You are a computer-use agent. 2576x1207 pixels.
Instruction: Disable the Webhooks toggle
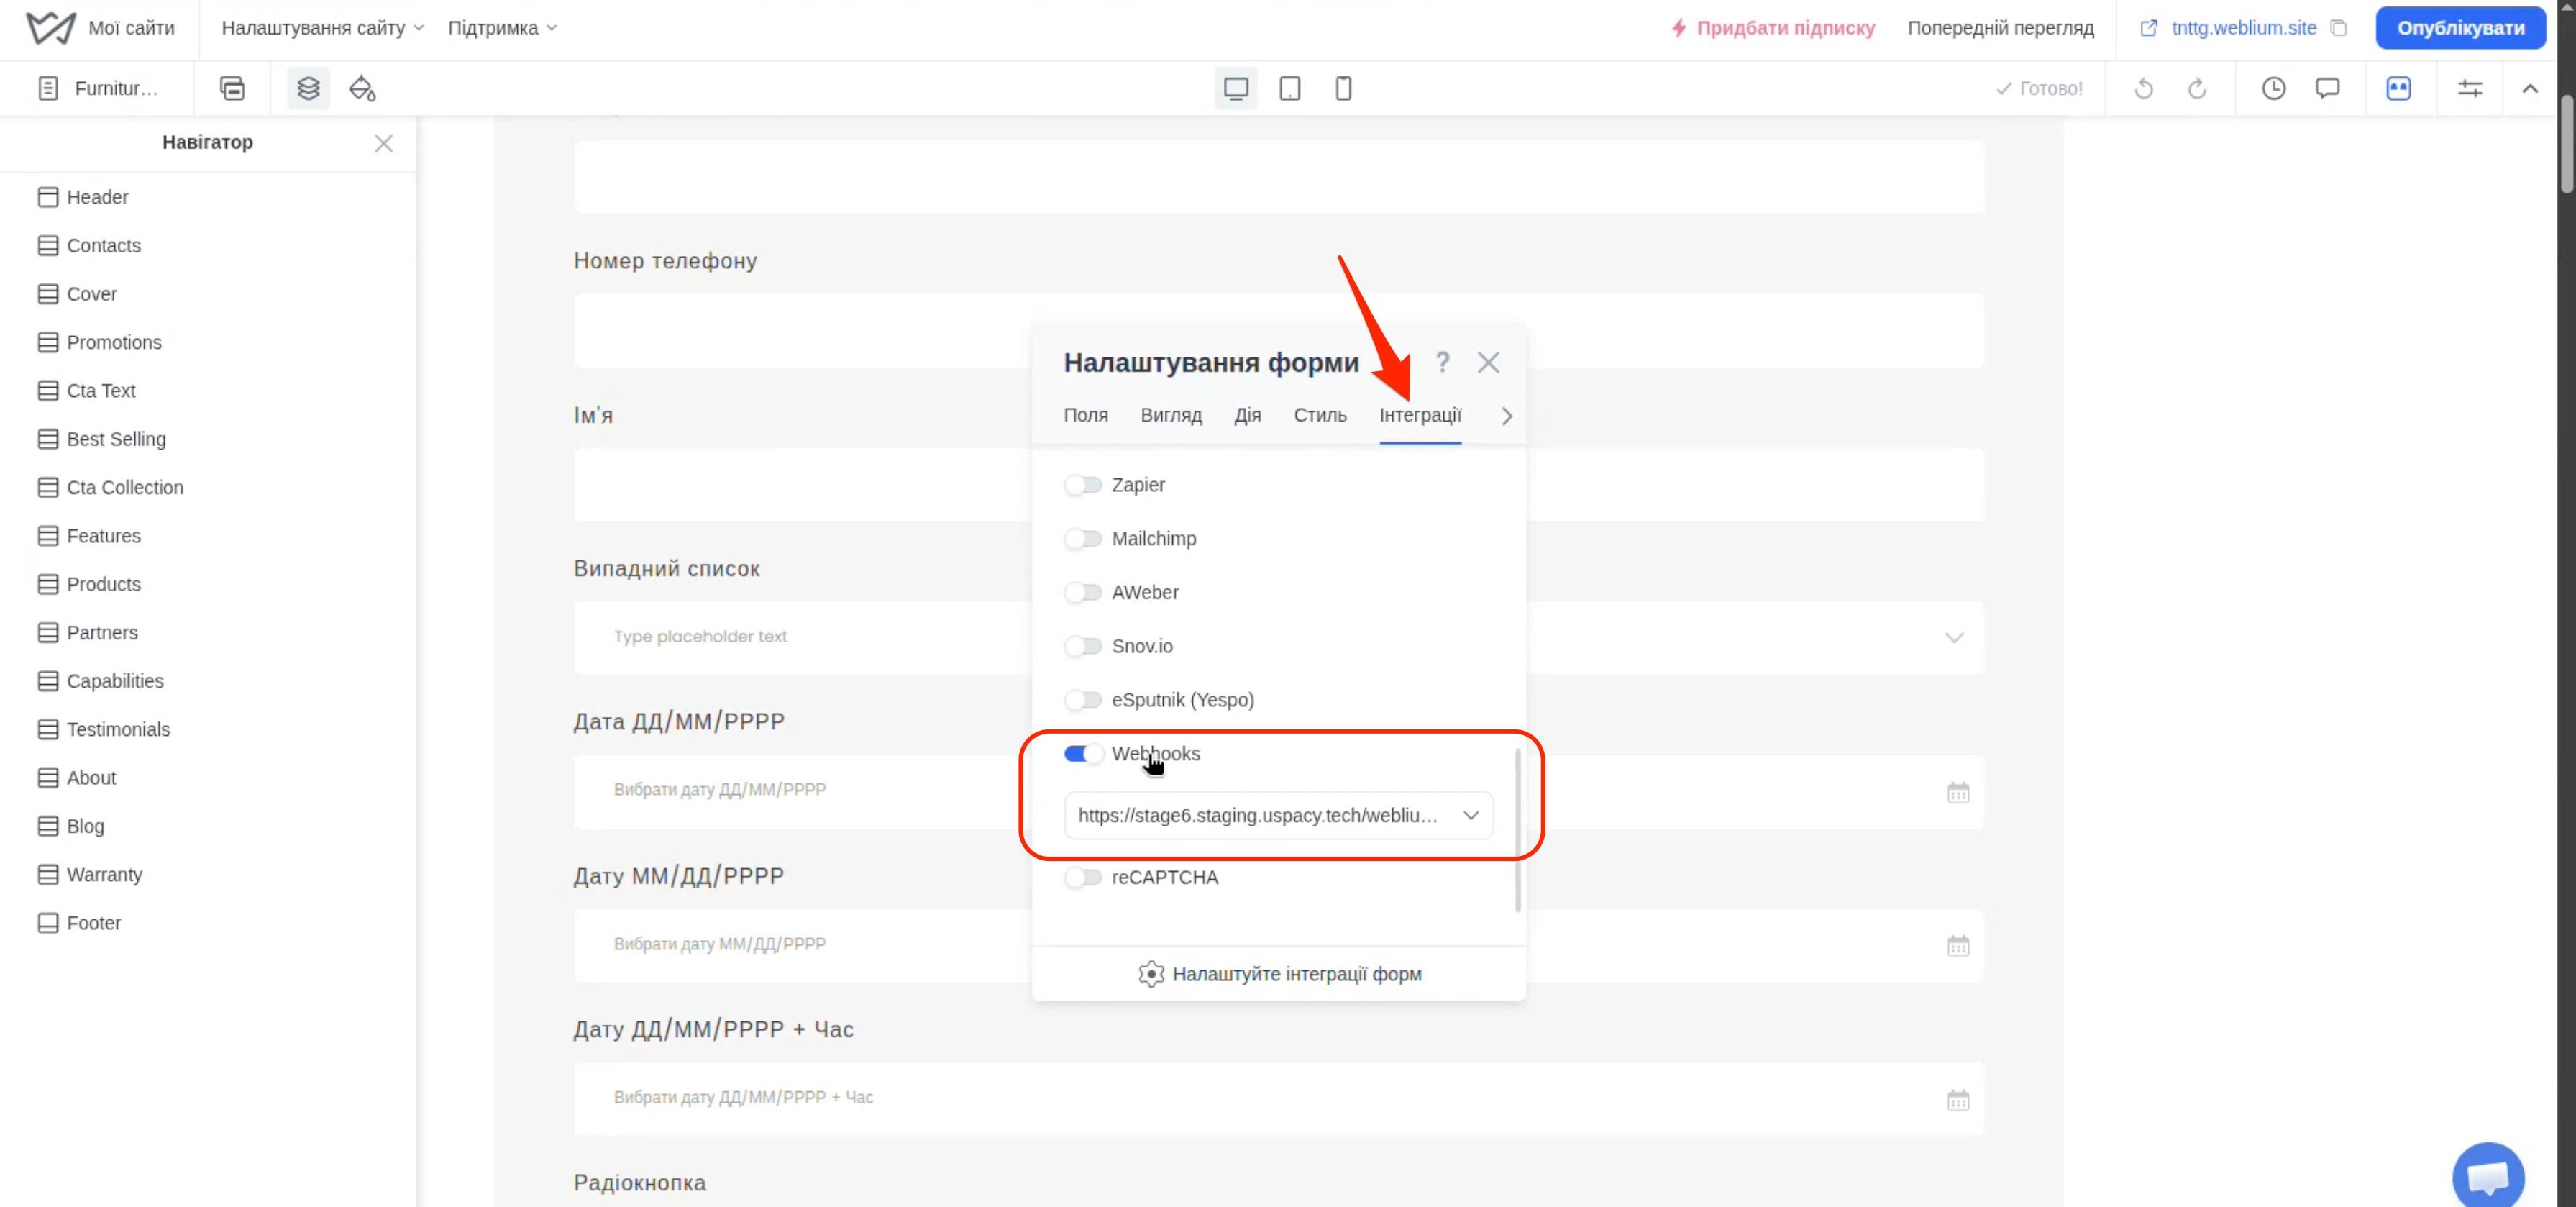(1082, 754)
